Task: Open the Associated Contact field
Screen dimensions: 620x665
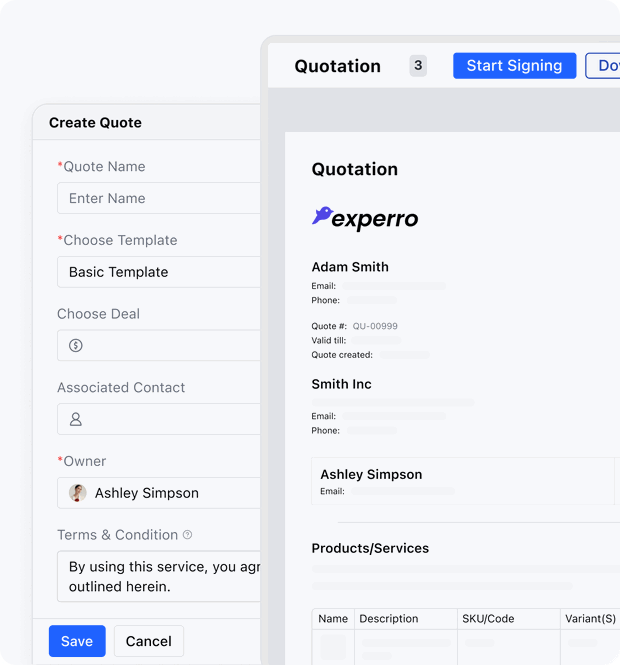Action: pos(159,419)
